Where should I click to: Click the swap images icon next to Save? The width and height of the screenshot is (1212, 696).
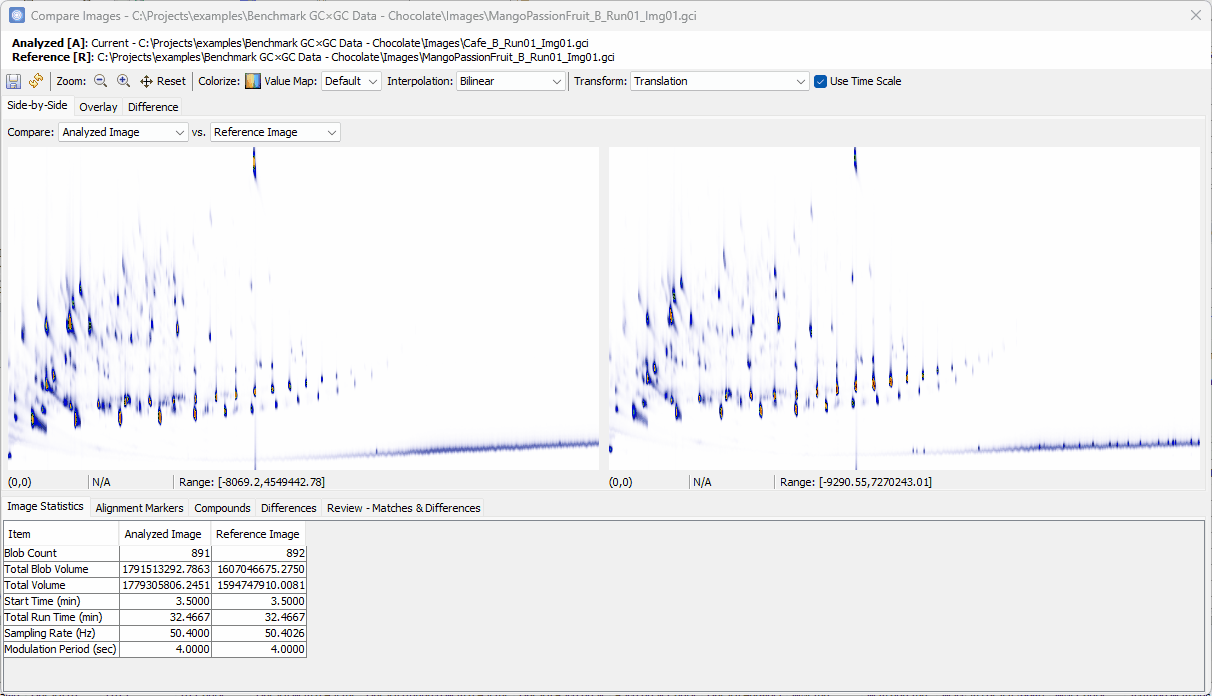pos(36,82)
